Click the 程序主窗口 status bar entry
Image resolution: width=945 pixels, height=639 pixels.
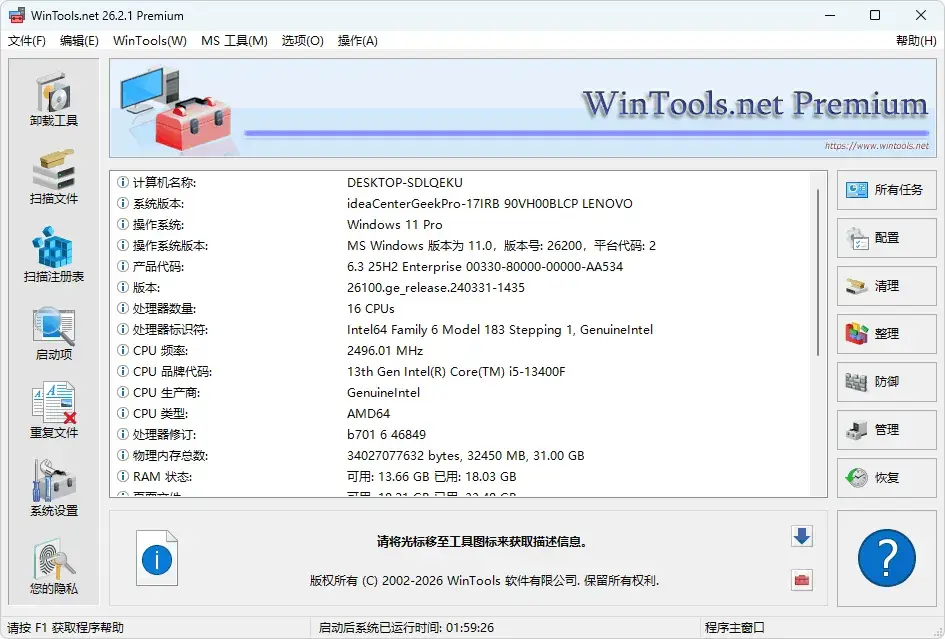pos(735,628)
